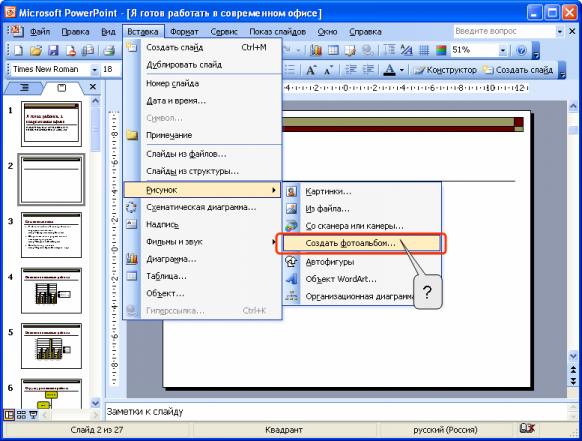The width and height of the screenshot is (582, 441).
Task: Choose Слайды из файлов menu item
Action: [x=202, y=154]
